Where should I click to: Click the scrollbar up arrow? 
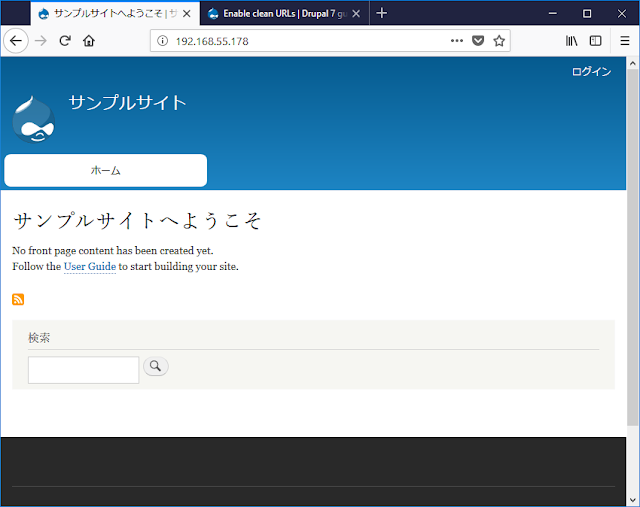coord(632,63)
